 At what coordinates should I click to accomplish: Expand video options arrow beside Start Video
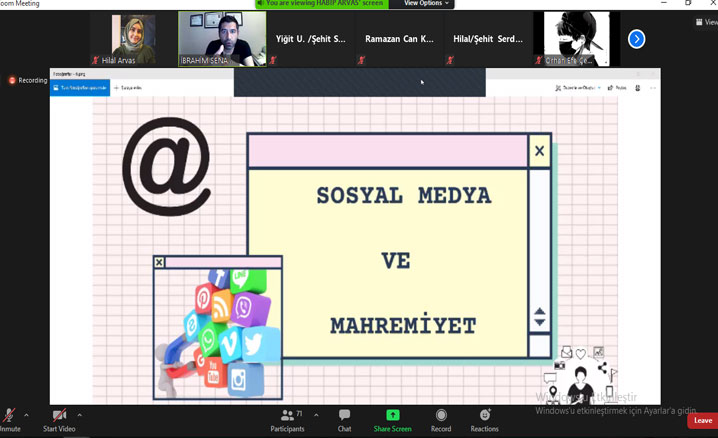click(x=80, y=415)
